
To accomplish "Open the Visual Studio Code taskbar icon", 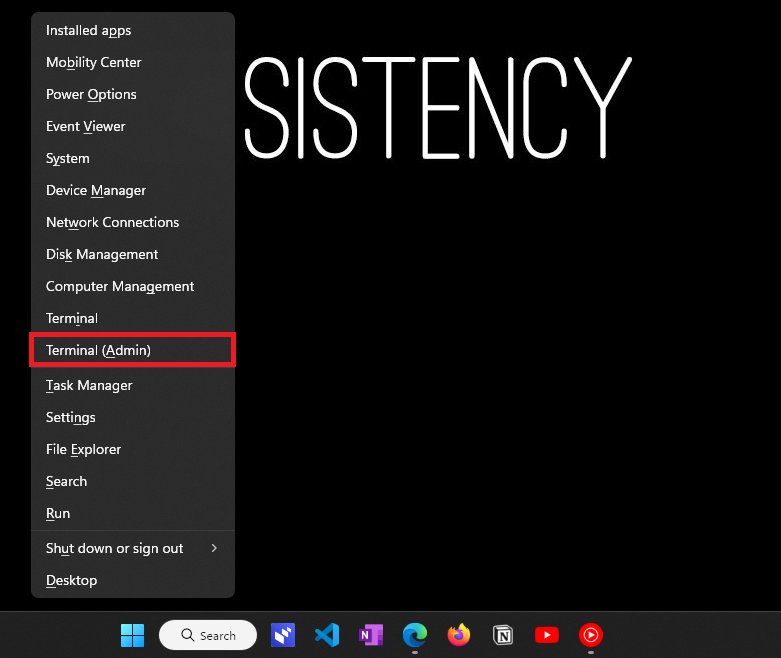I will click(x=327, y=636).
